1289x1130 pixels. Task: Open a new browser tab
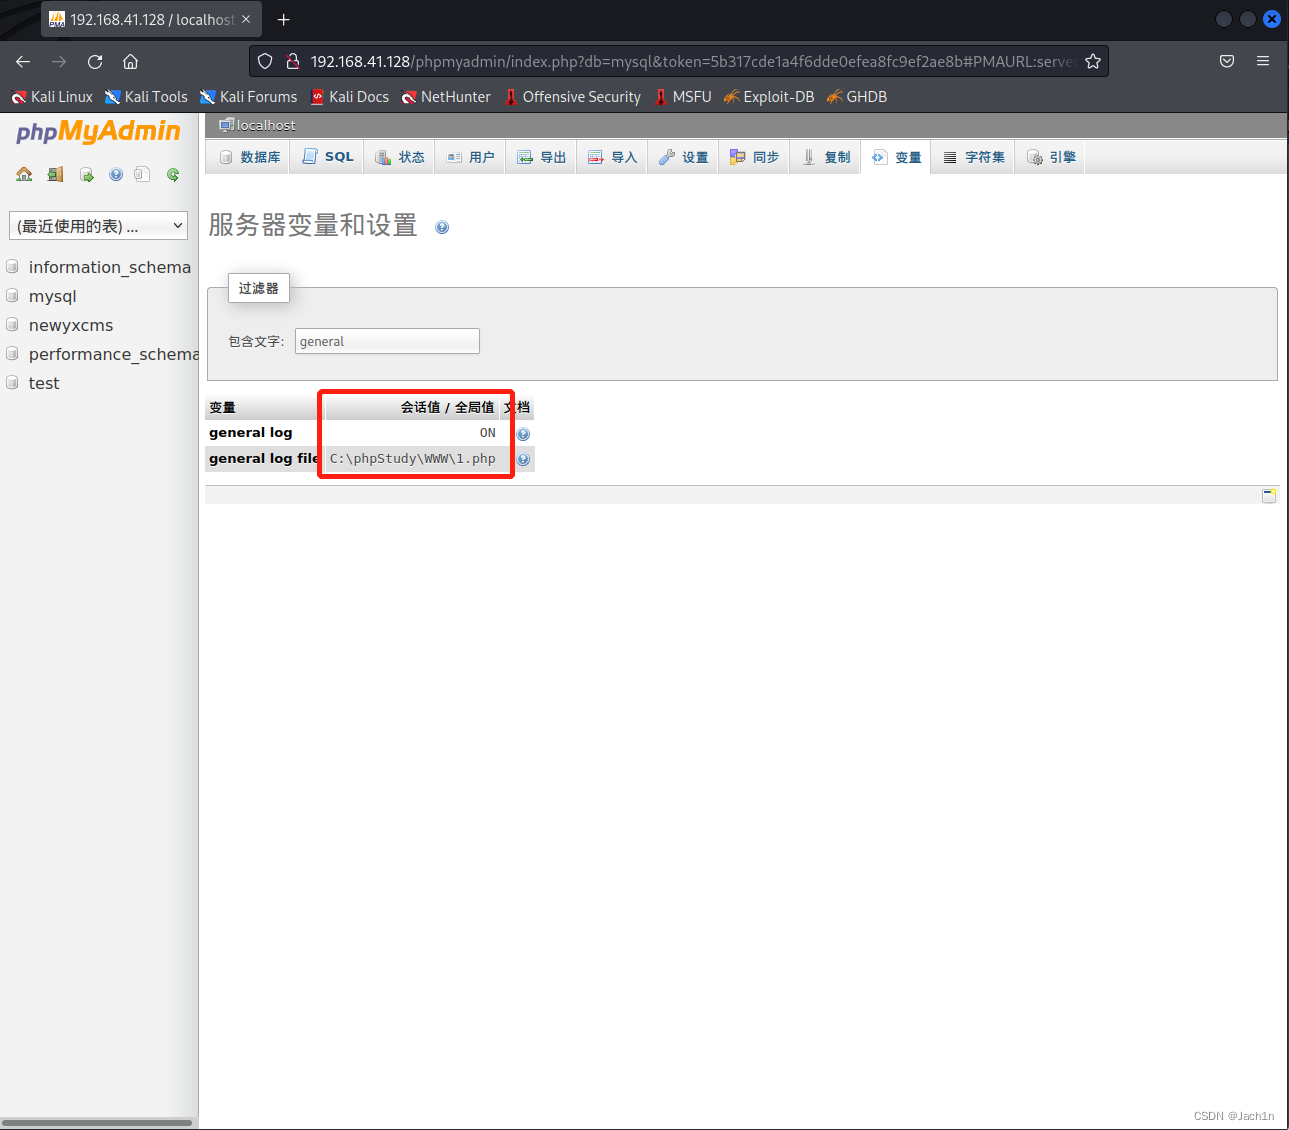[283, 20]
